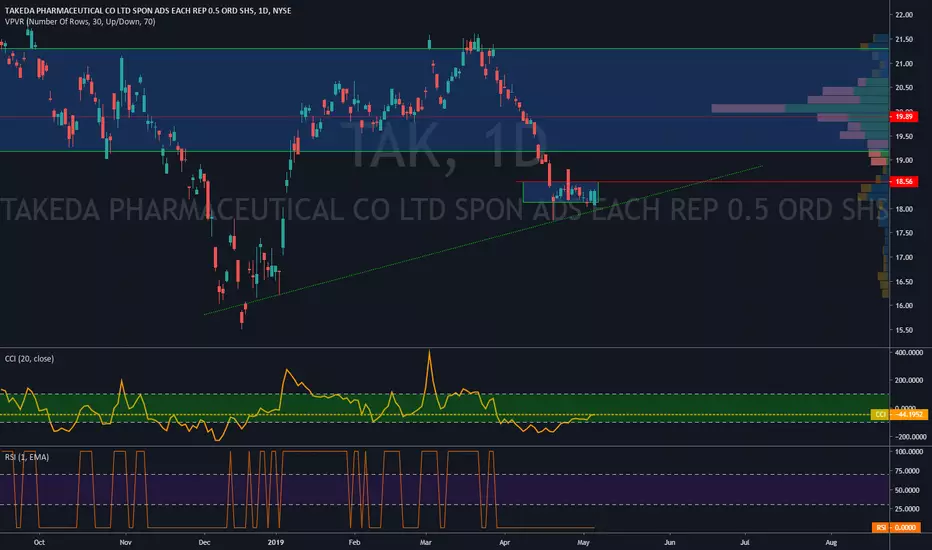Click the 19.00 price axis tick
Screen dimensions: 932x550
pos(904,160)
